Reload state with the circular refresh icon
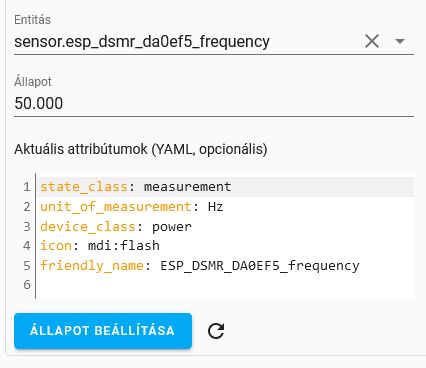This screenshot has width=426, height=368. point(216,331)
